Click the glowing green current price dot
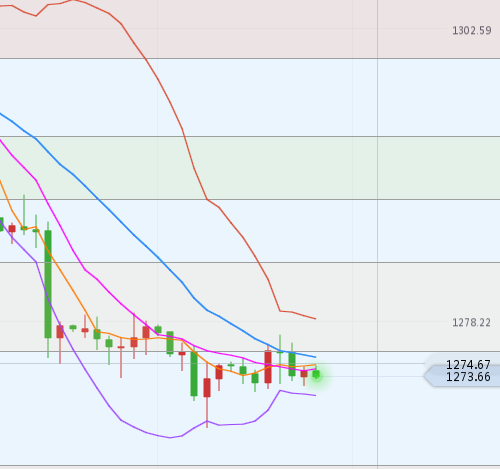 click(x=316, y=375)
